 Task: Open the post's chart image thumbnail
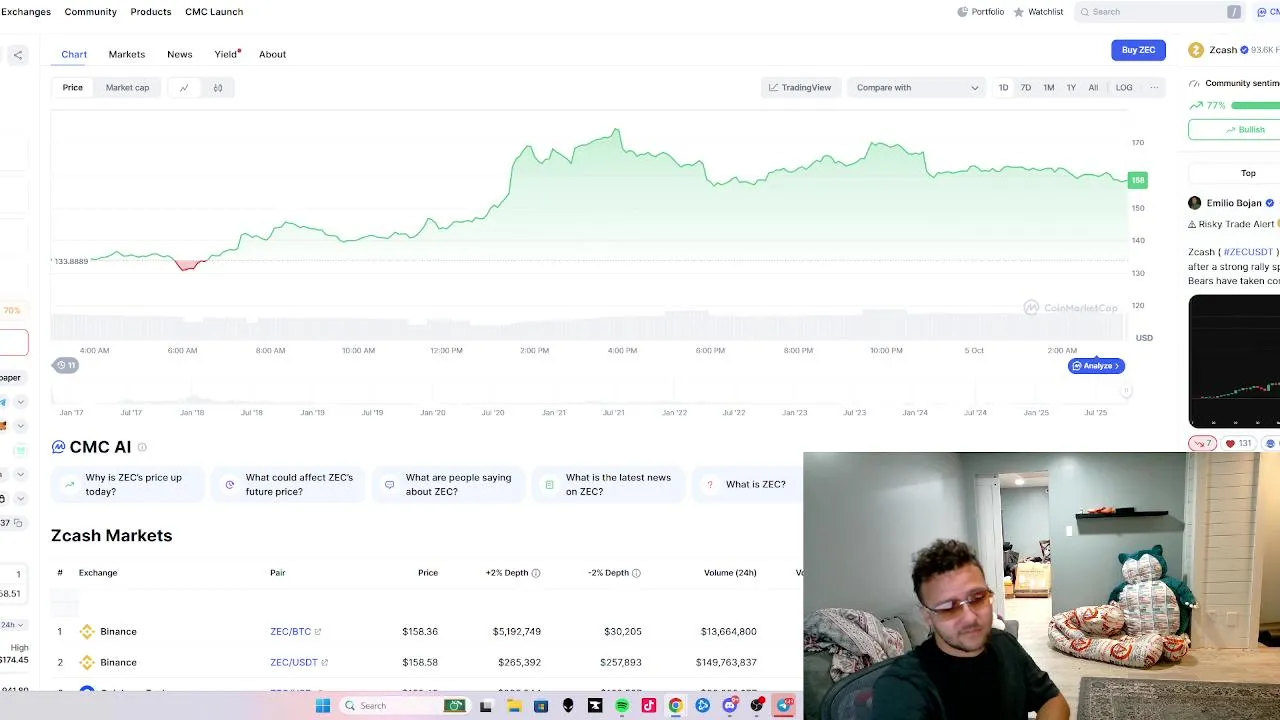[x=1234, y=361]
